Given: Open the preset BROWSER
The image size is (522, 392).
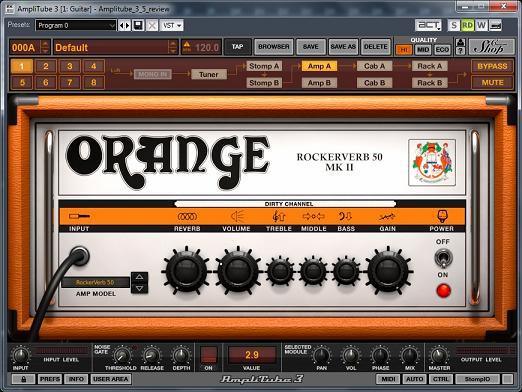Looking at the screenshot, I should point(274,47).
